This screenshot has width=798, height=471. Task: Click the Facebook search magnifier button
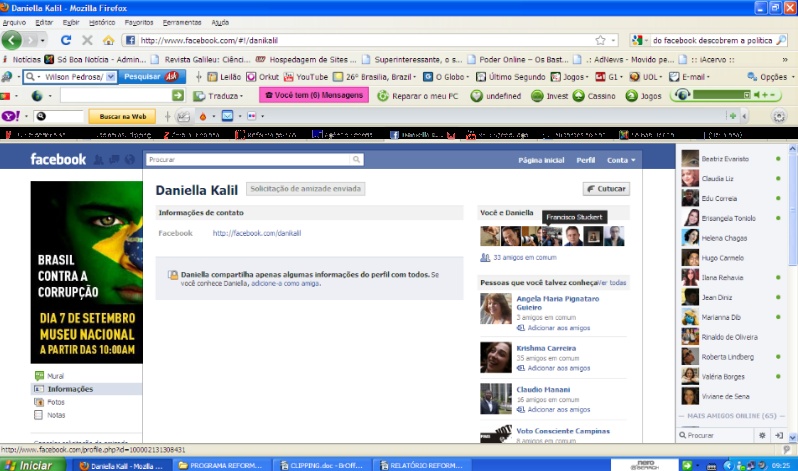pyautogui.click(x=356, y=159)
